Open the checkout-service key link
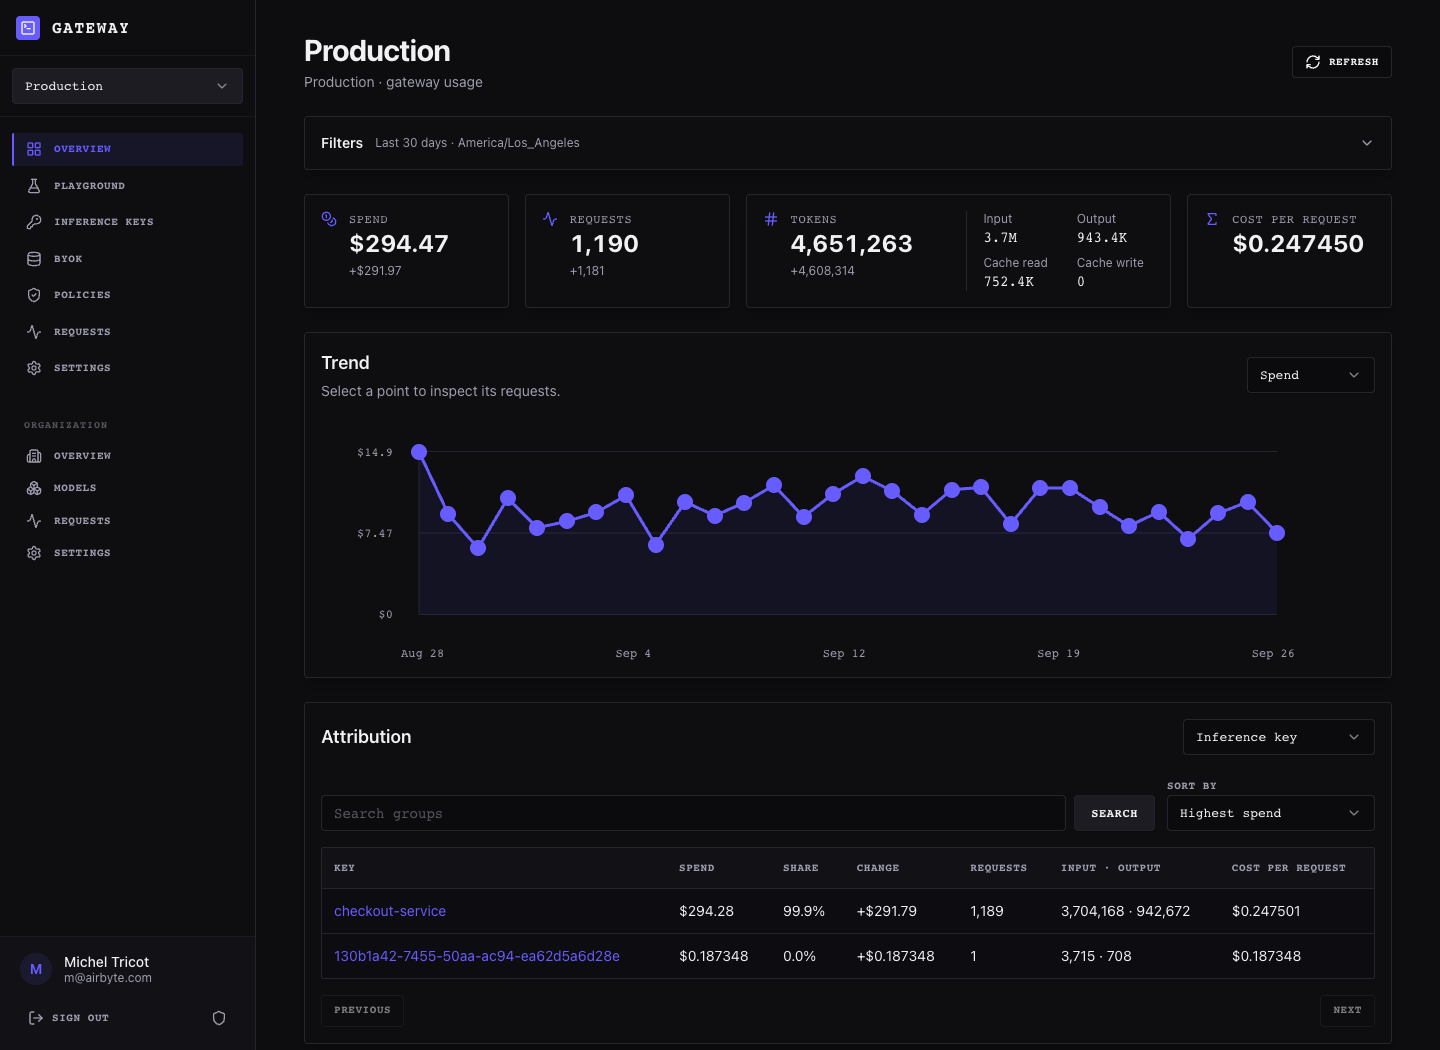Image resolution: width=1440 pixels, height=1050 pixels. [390, 911]
